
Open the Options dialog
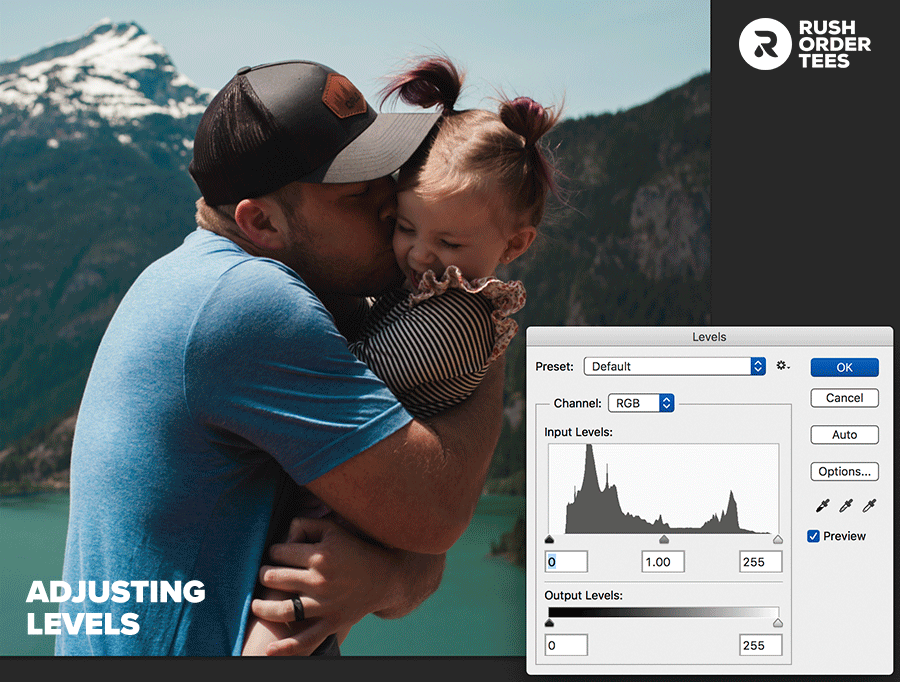[844, 471]
